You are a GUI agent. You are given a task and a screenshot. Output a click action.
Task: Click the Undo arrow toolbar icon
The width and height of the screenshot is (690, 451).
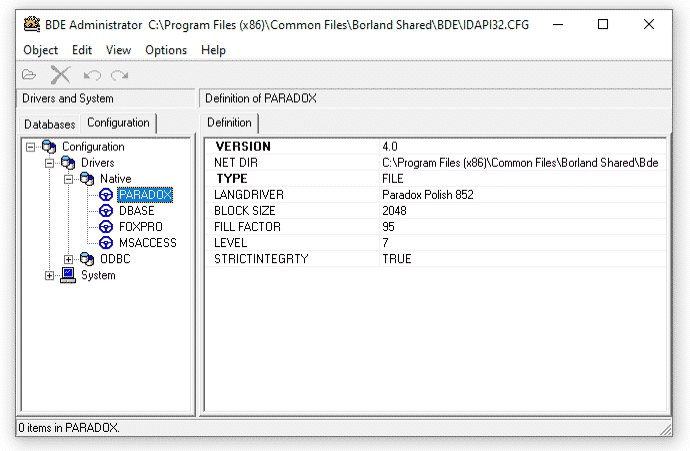[92, 75]
